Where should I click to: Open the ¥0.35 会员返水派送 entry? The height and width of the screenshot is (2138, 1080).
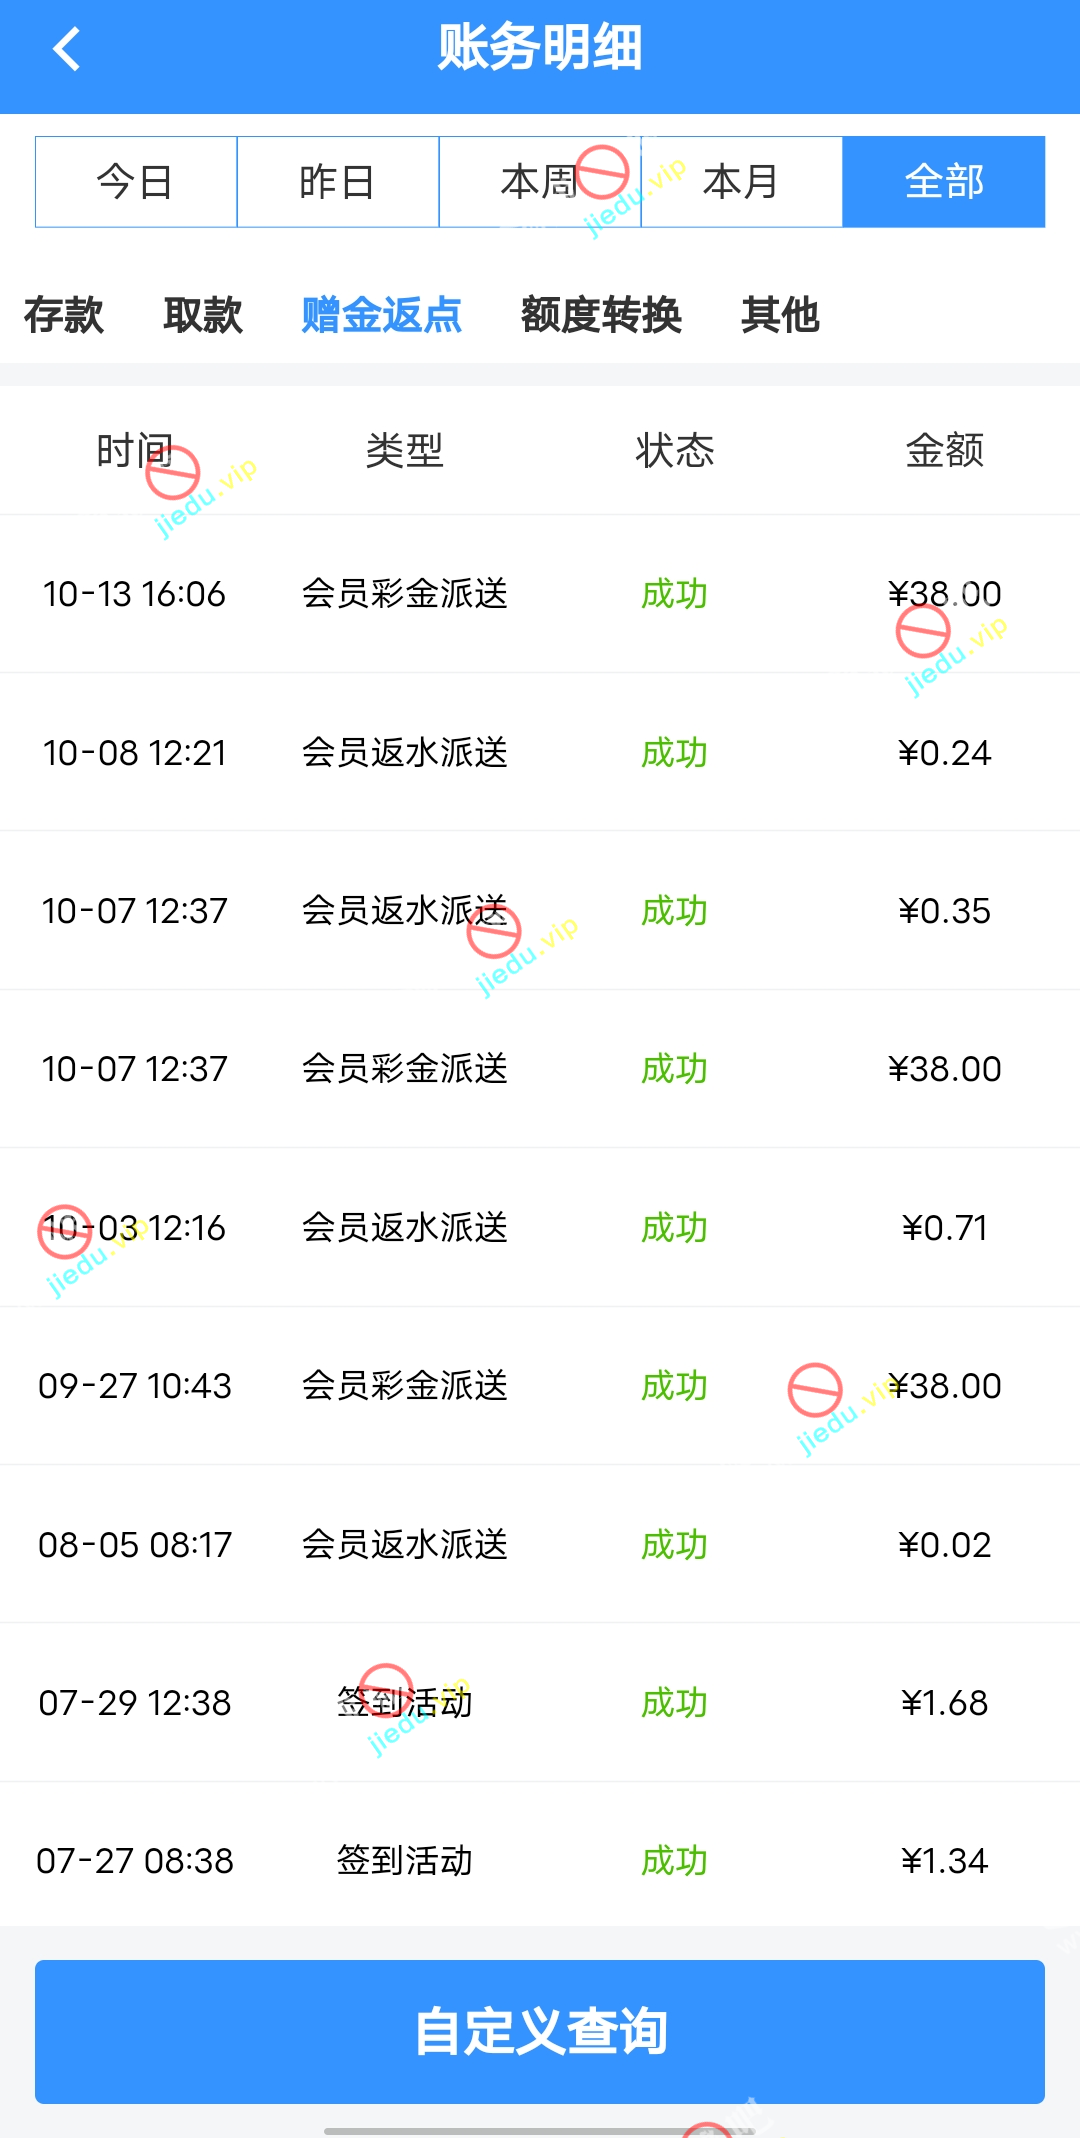(x=540, y=910)
